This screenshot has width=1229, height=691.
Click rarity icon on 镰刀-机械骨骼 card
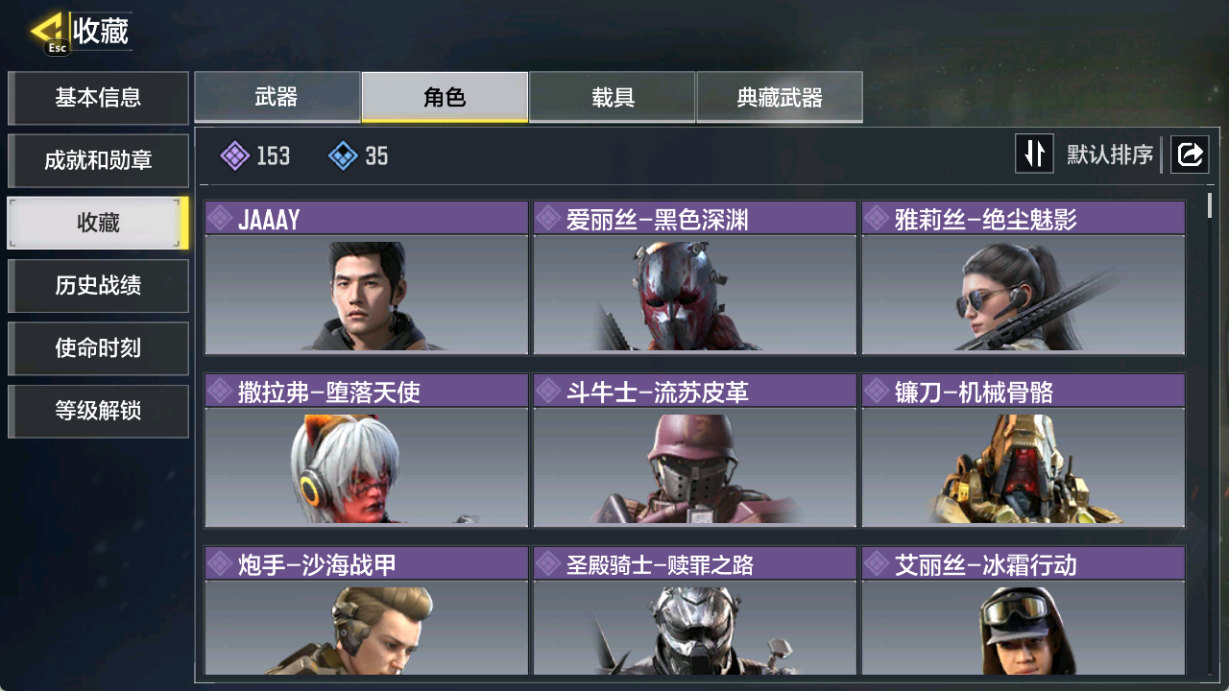(x=877, y=391)
